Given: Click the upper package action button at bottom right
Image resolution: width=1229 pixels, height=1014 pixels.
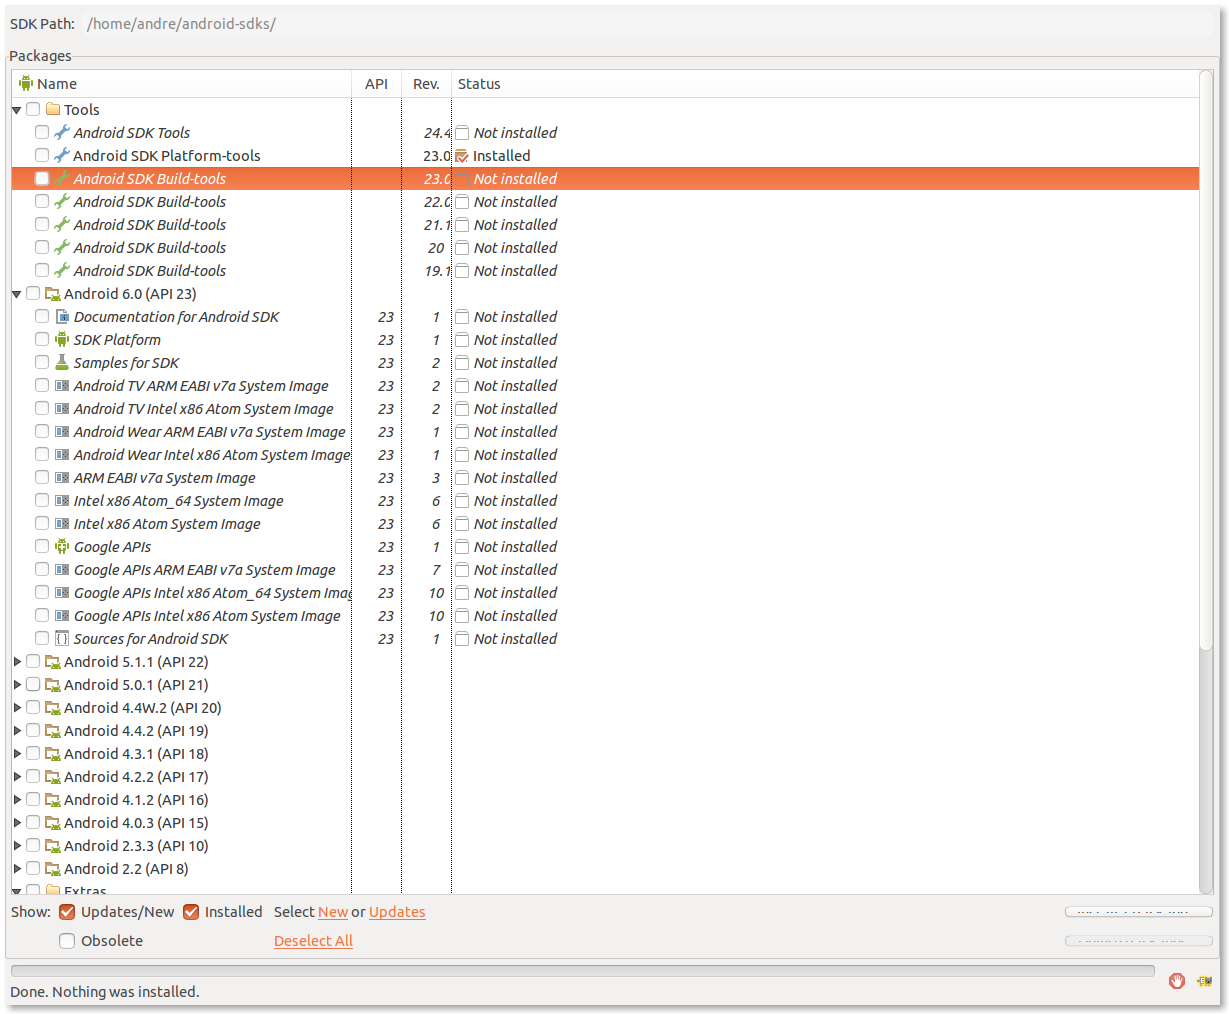Looking at the screenshot, I should 1138,912.
